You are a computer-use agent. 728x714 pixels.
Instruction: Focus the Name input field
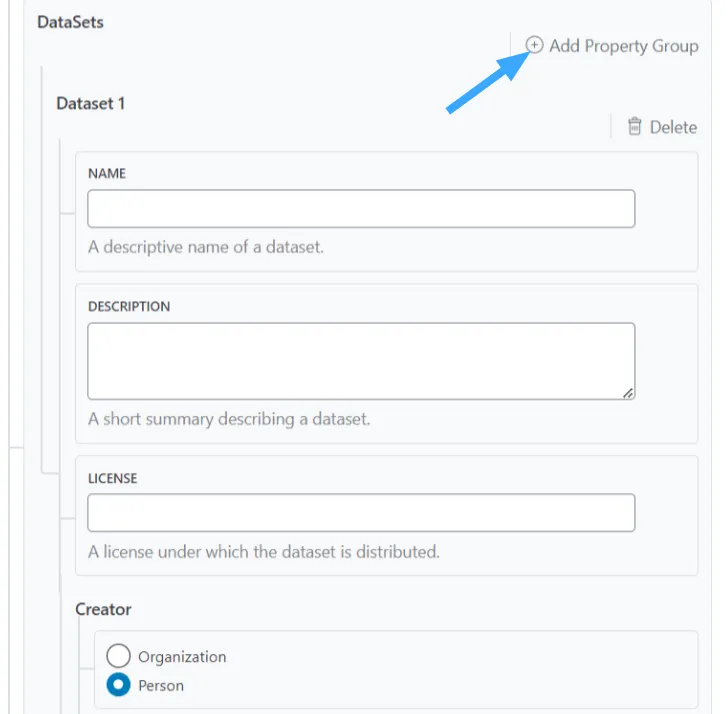point(361,209)
